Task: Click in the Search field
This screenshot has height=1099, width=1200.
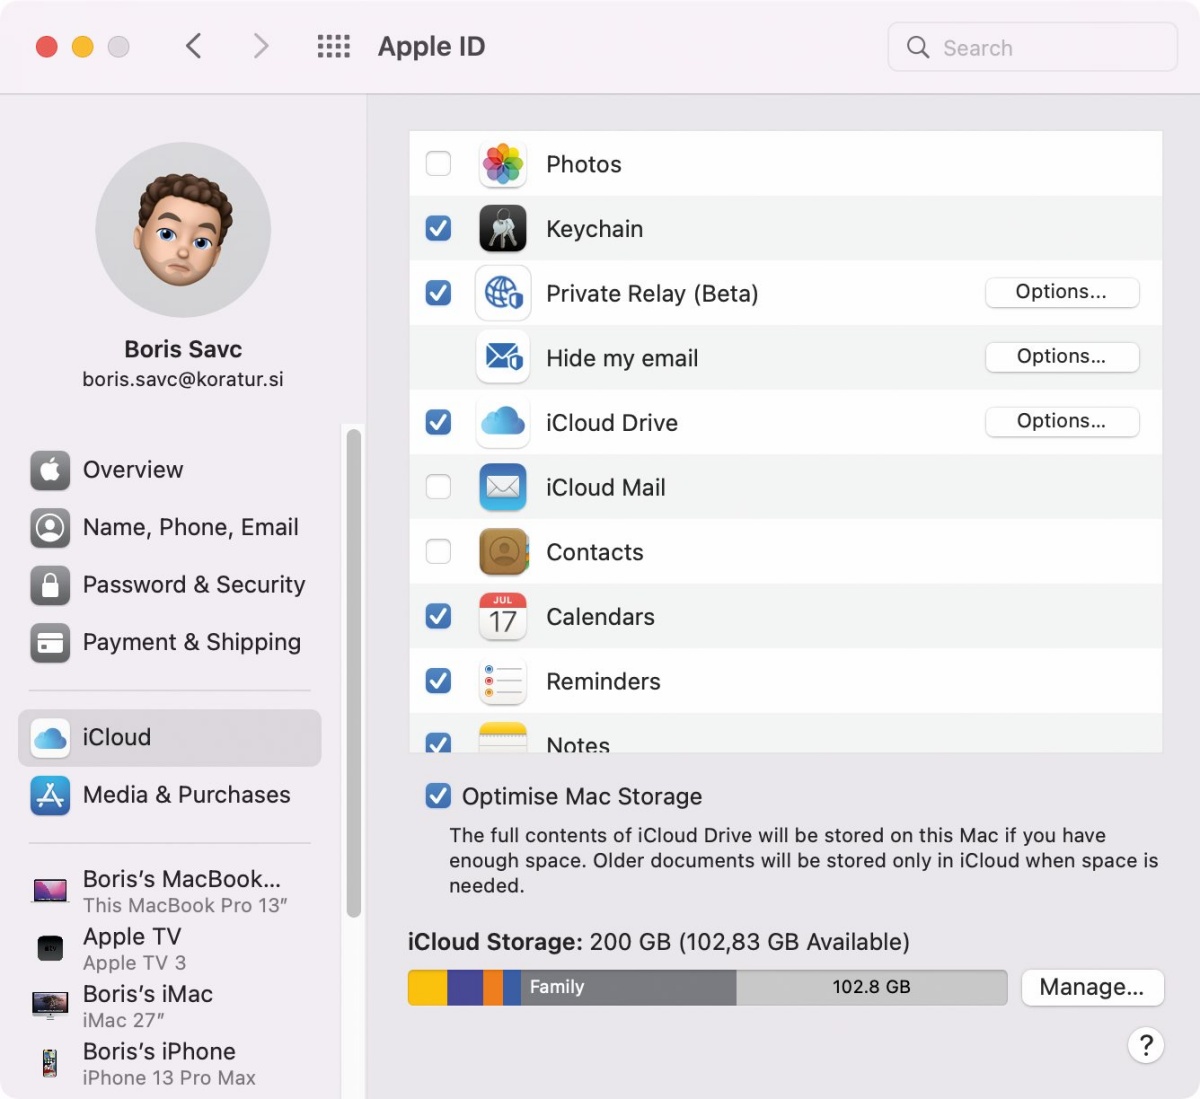Action: point(1032,47)
